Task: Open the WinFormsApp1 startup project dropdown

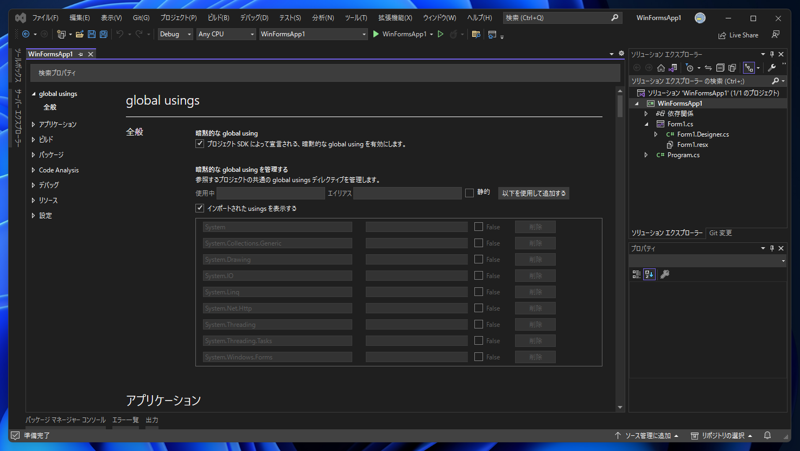Action: click(313, 34)
